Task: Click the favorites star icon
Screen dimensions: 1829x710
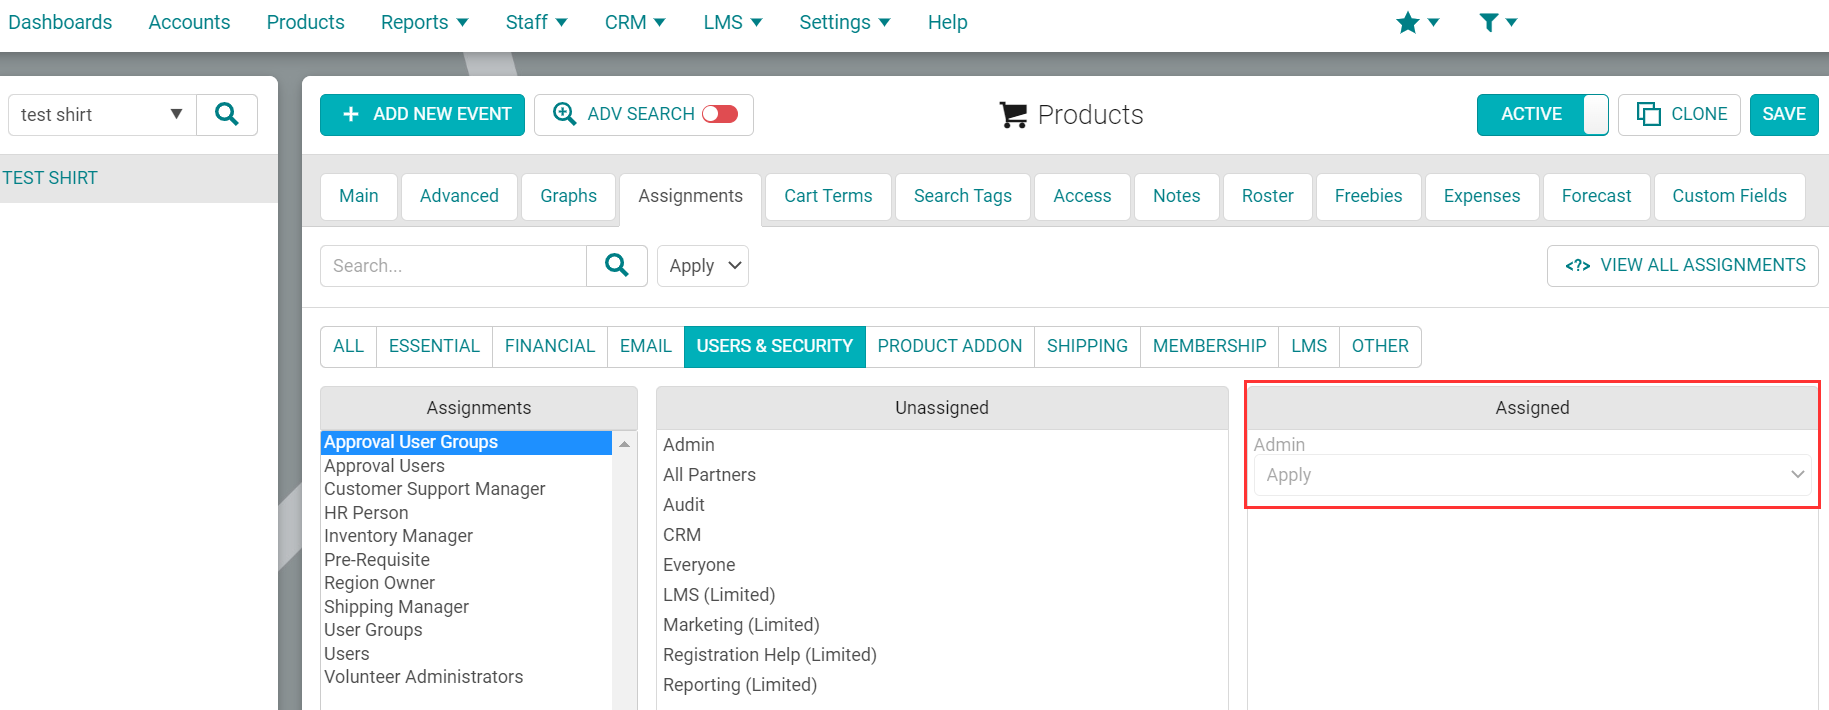Action: click(1407, 22)
